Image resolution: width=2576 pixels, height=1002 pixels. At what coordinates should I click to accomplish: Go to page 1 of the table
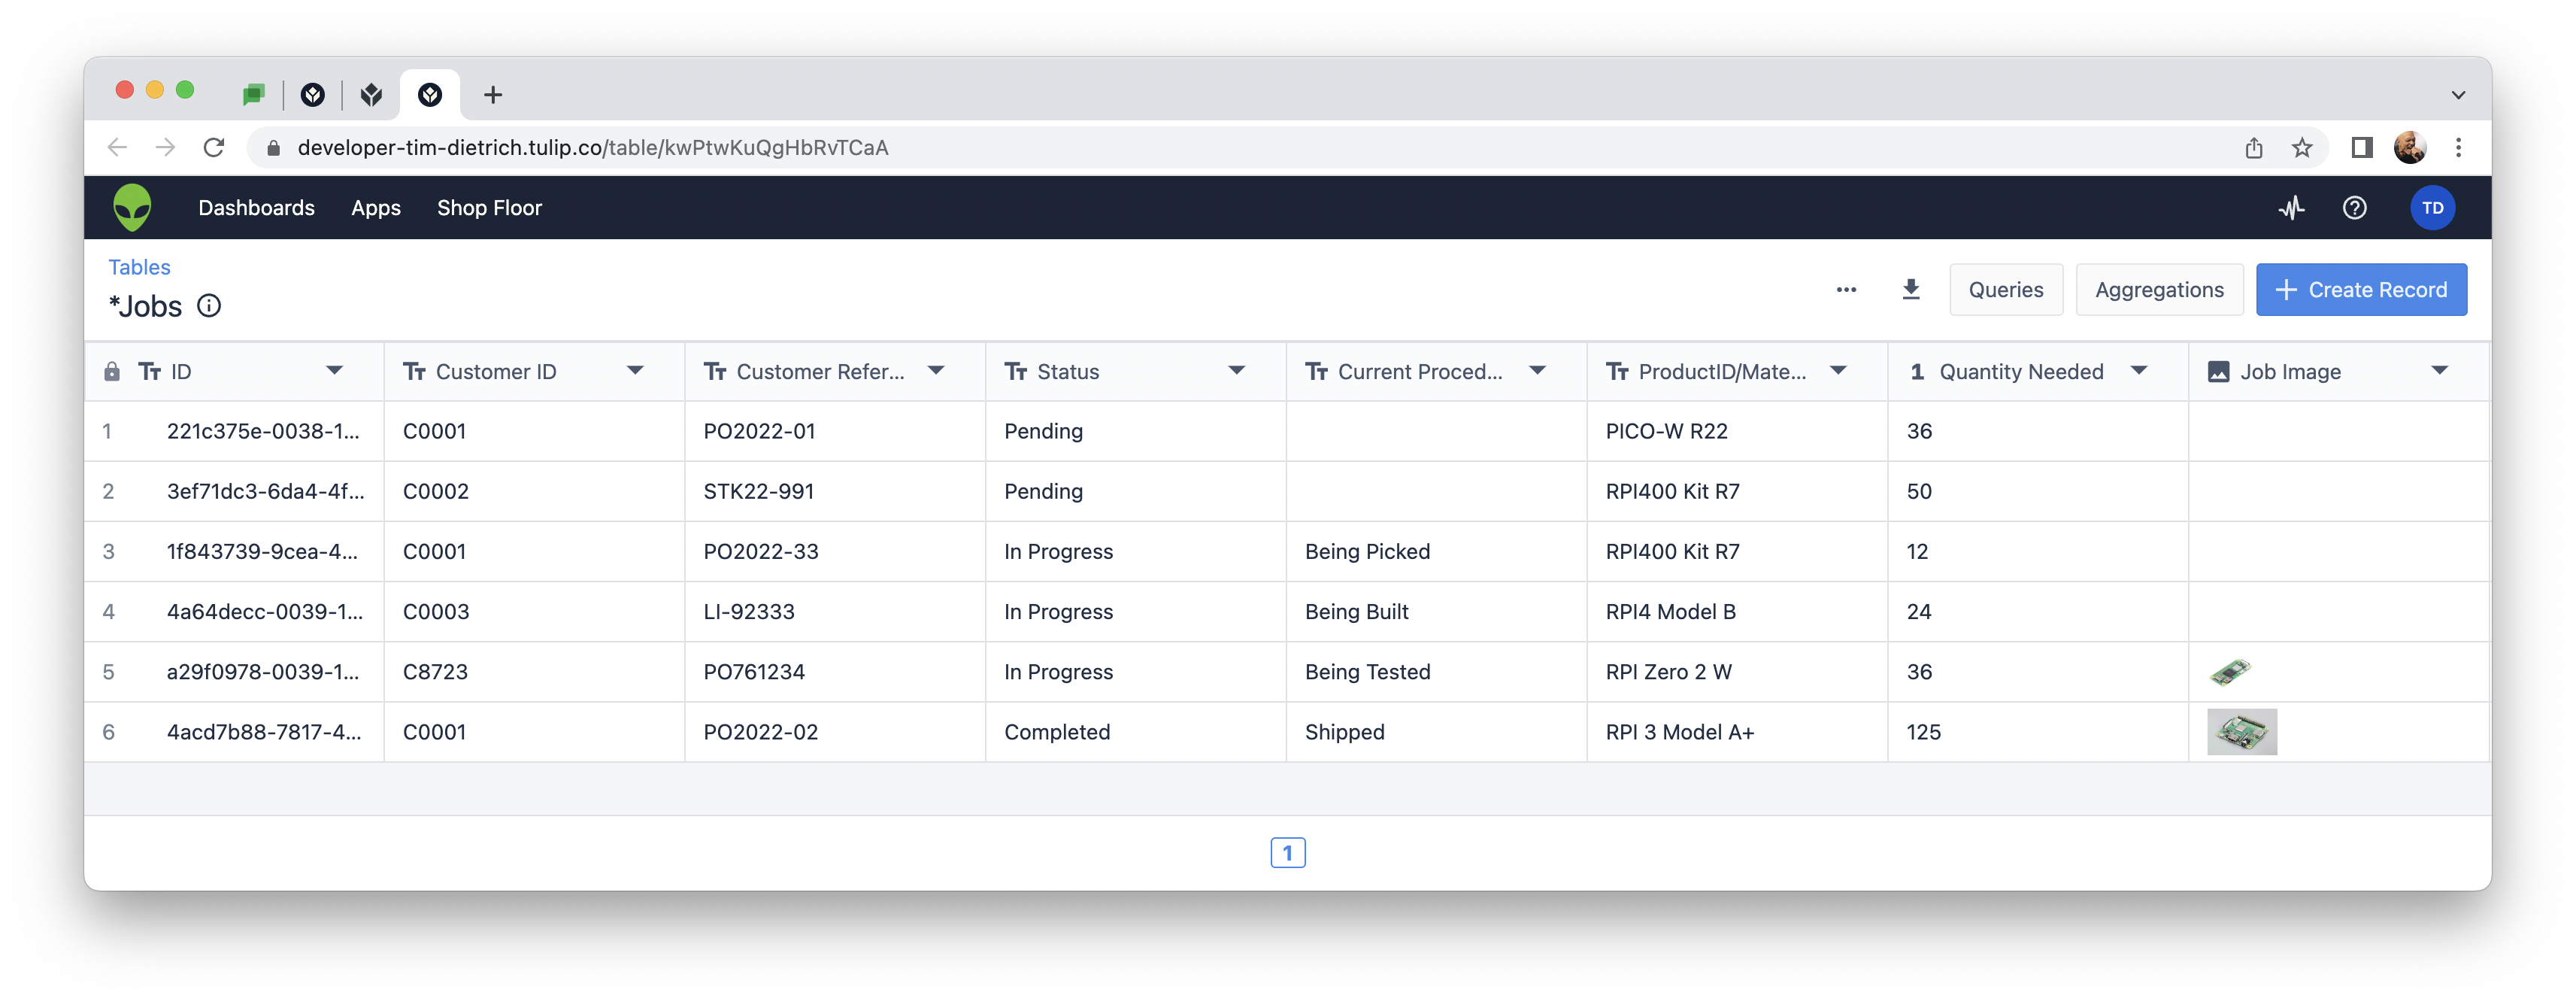[1288, 853]
